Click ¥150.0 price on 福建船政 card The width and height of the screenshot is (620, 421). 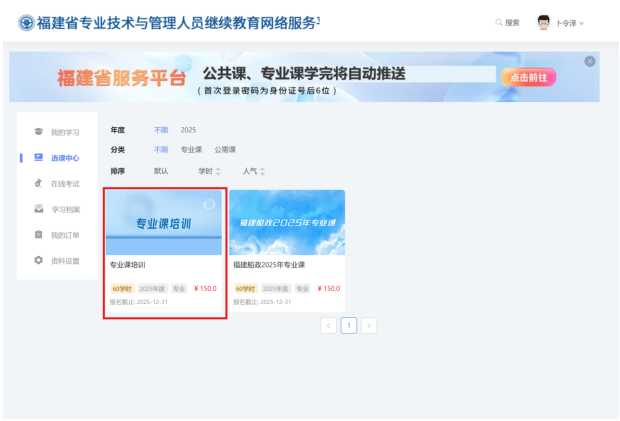click(329, 289)
